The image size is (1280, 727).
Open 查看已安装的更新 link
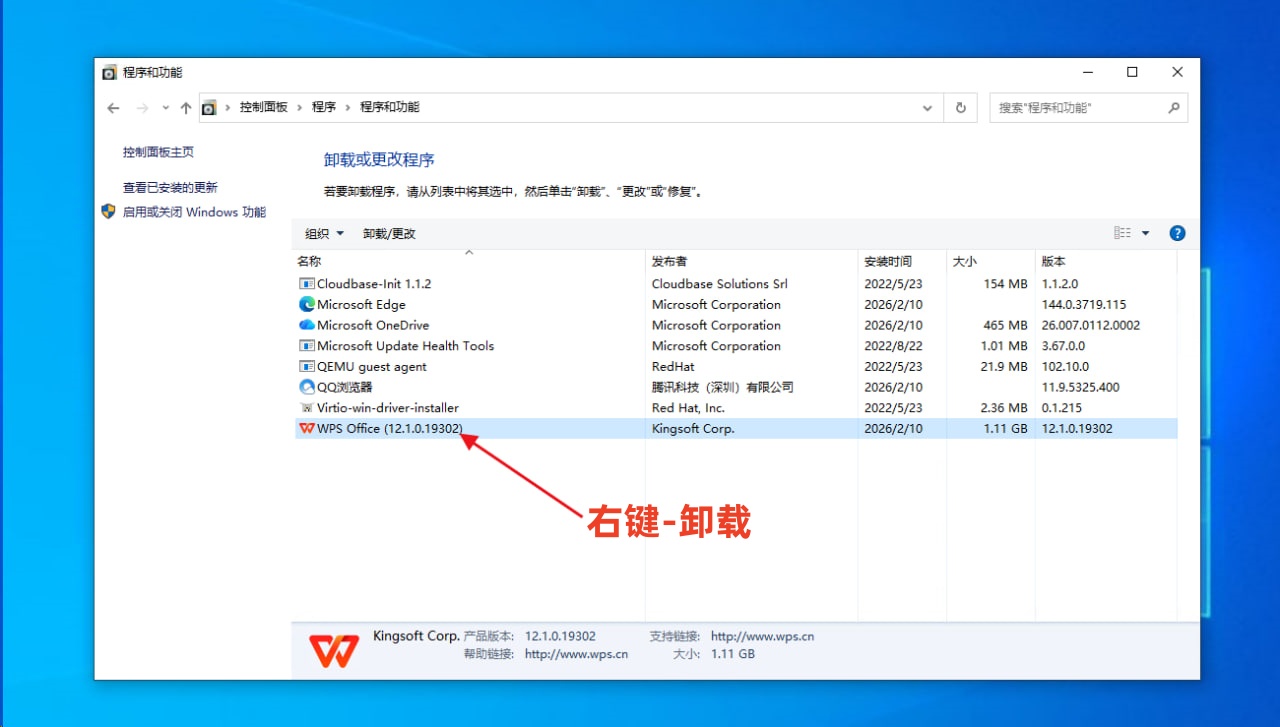coord(170,188)
